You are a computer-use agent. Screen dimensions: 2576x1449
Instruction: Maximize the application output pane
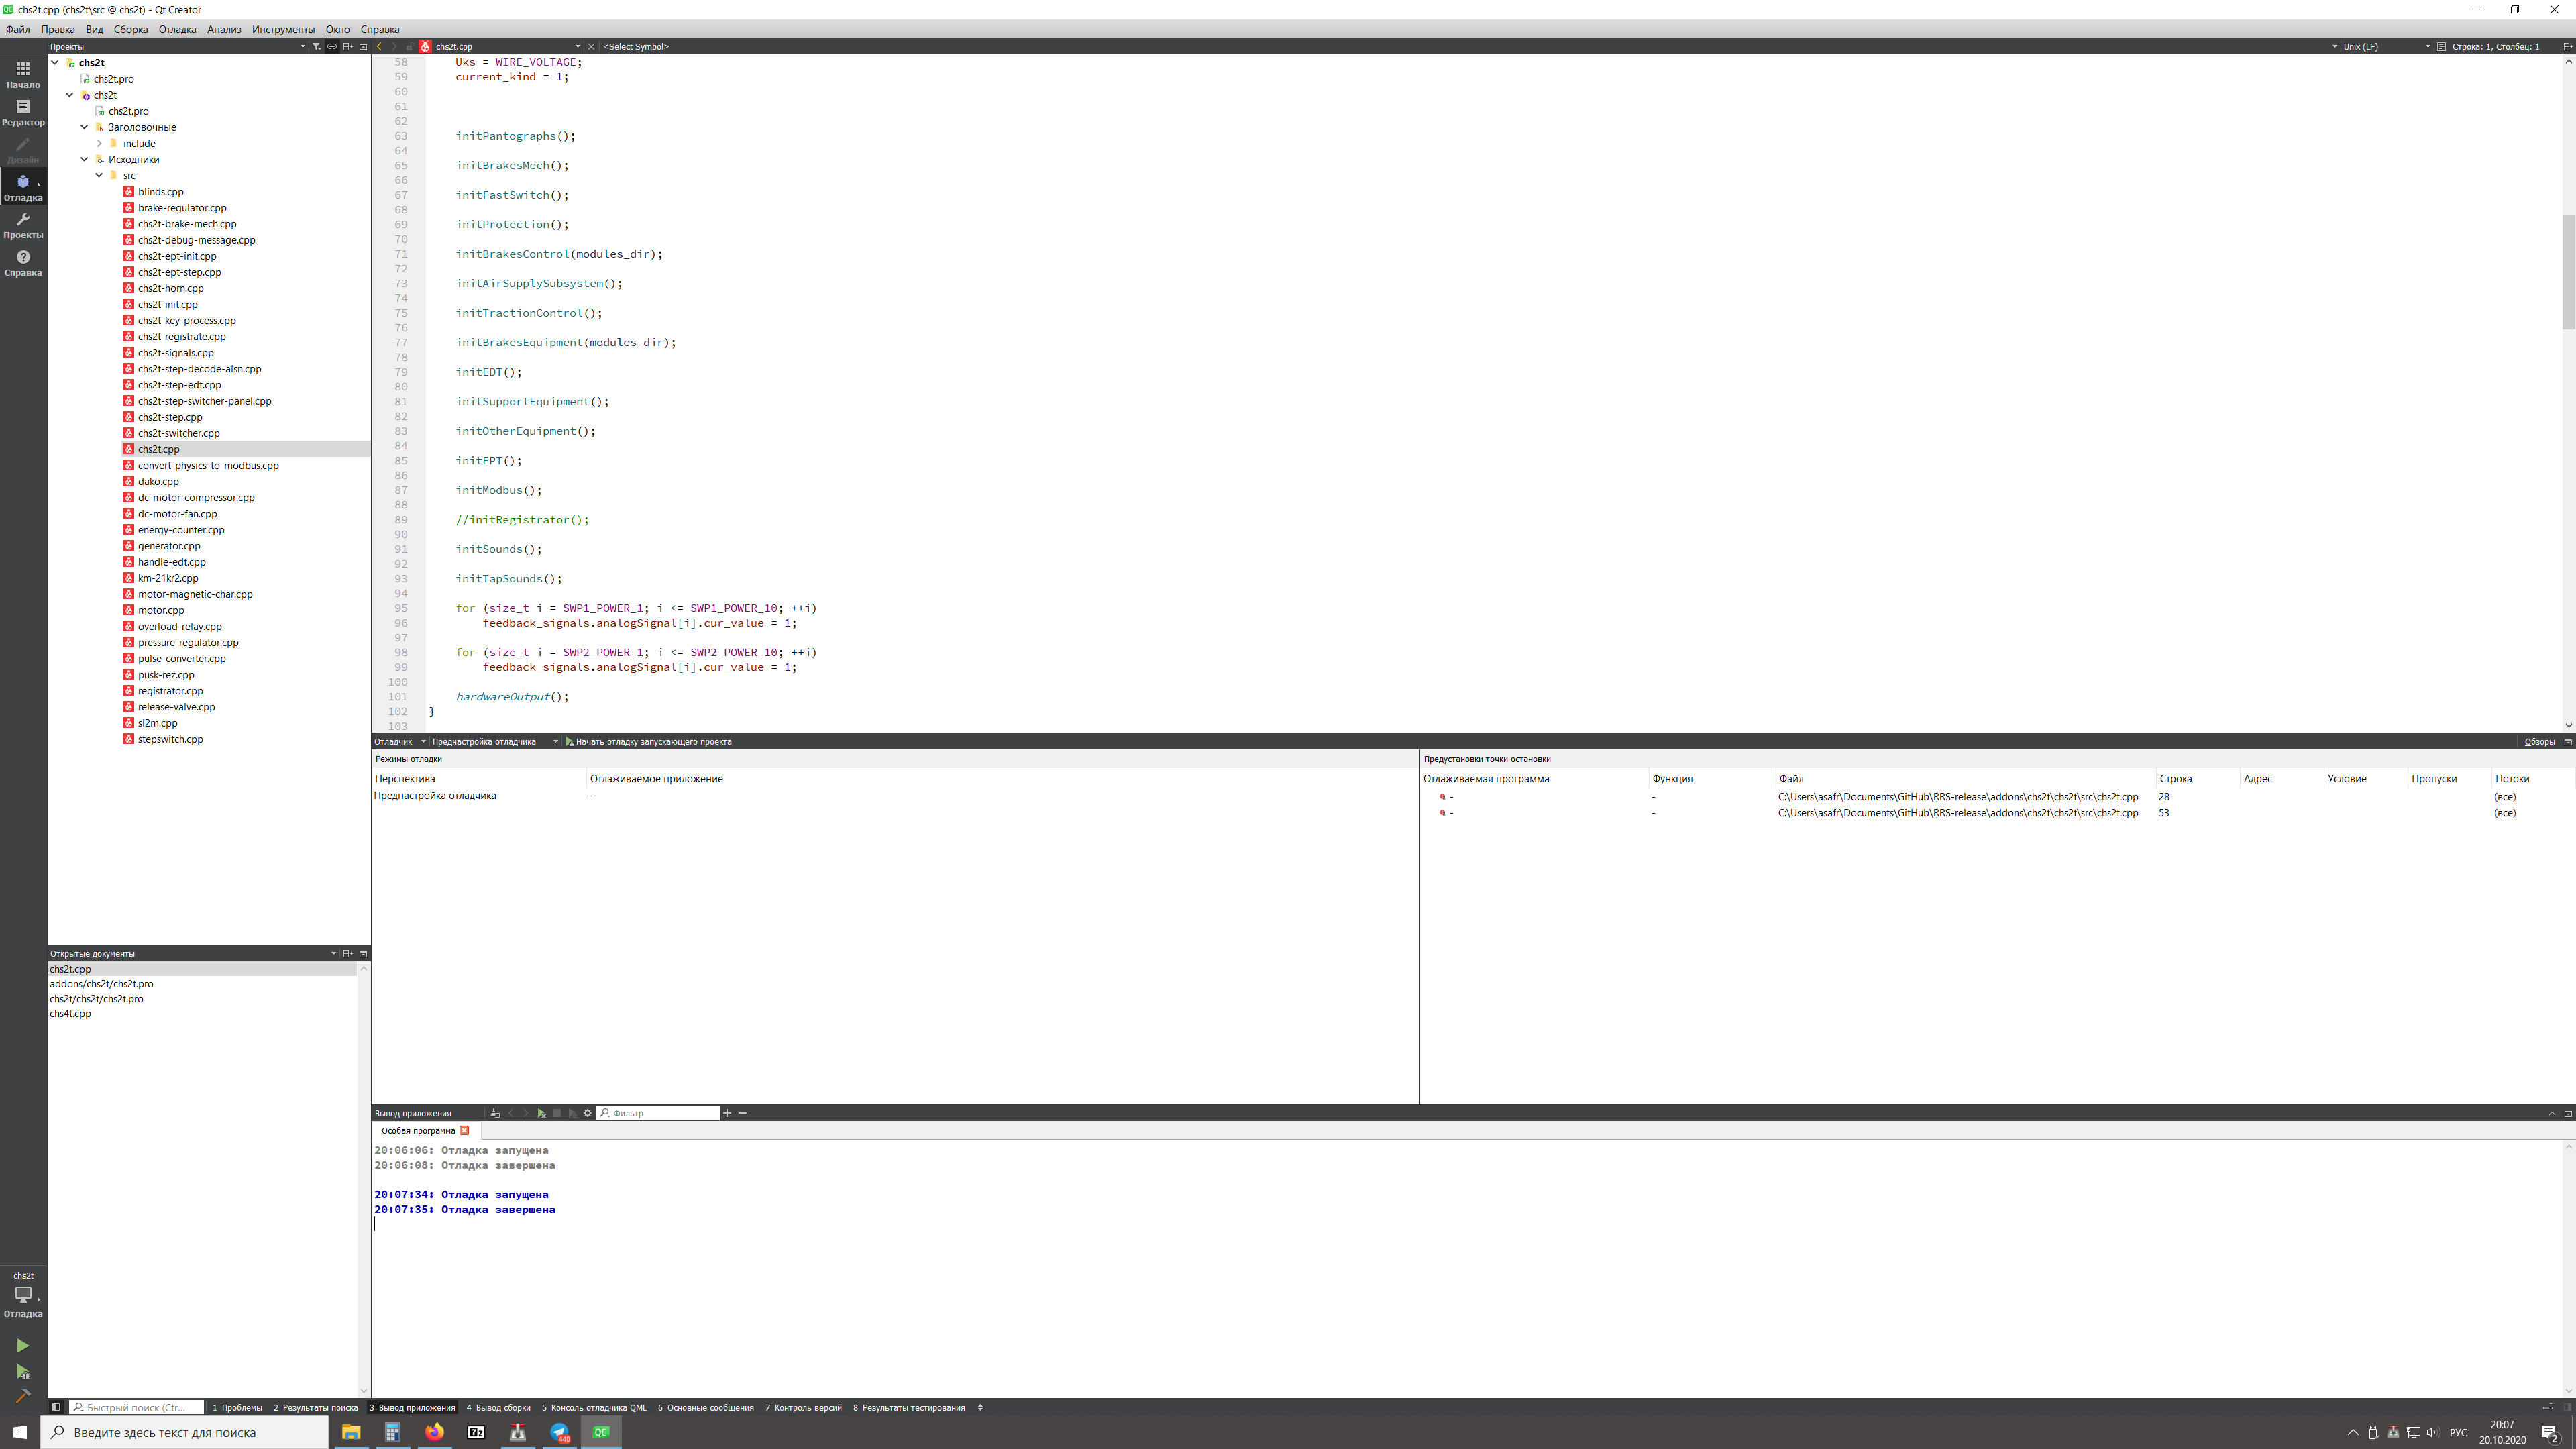pyautogui.click(x=2552, y=1113)
